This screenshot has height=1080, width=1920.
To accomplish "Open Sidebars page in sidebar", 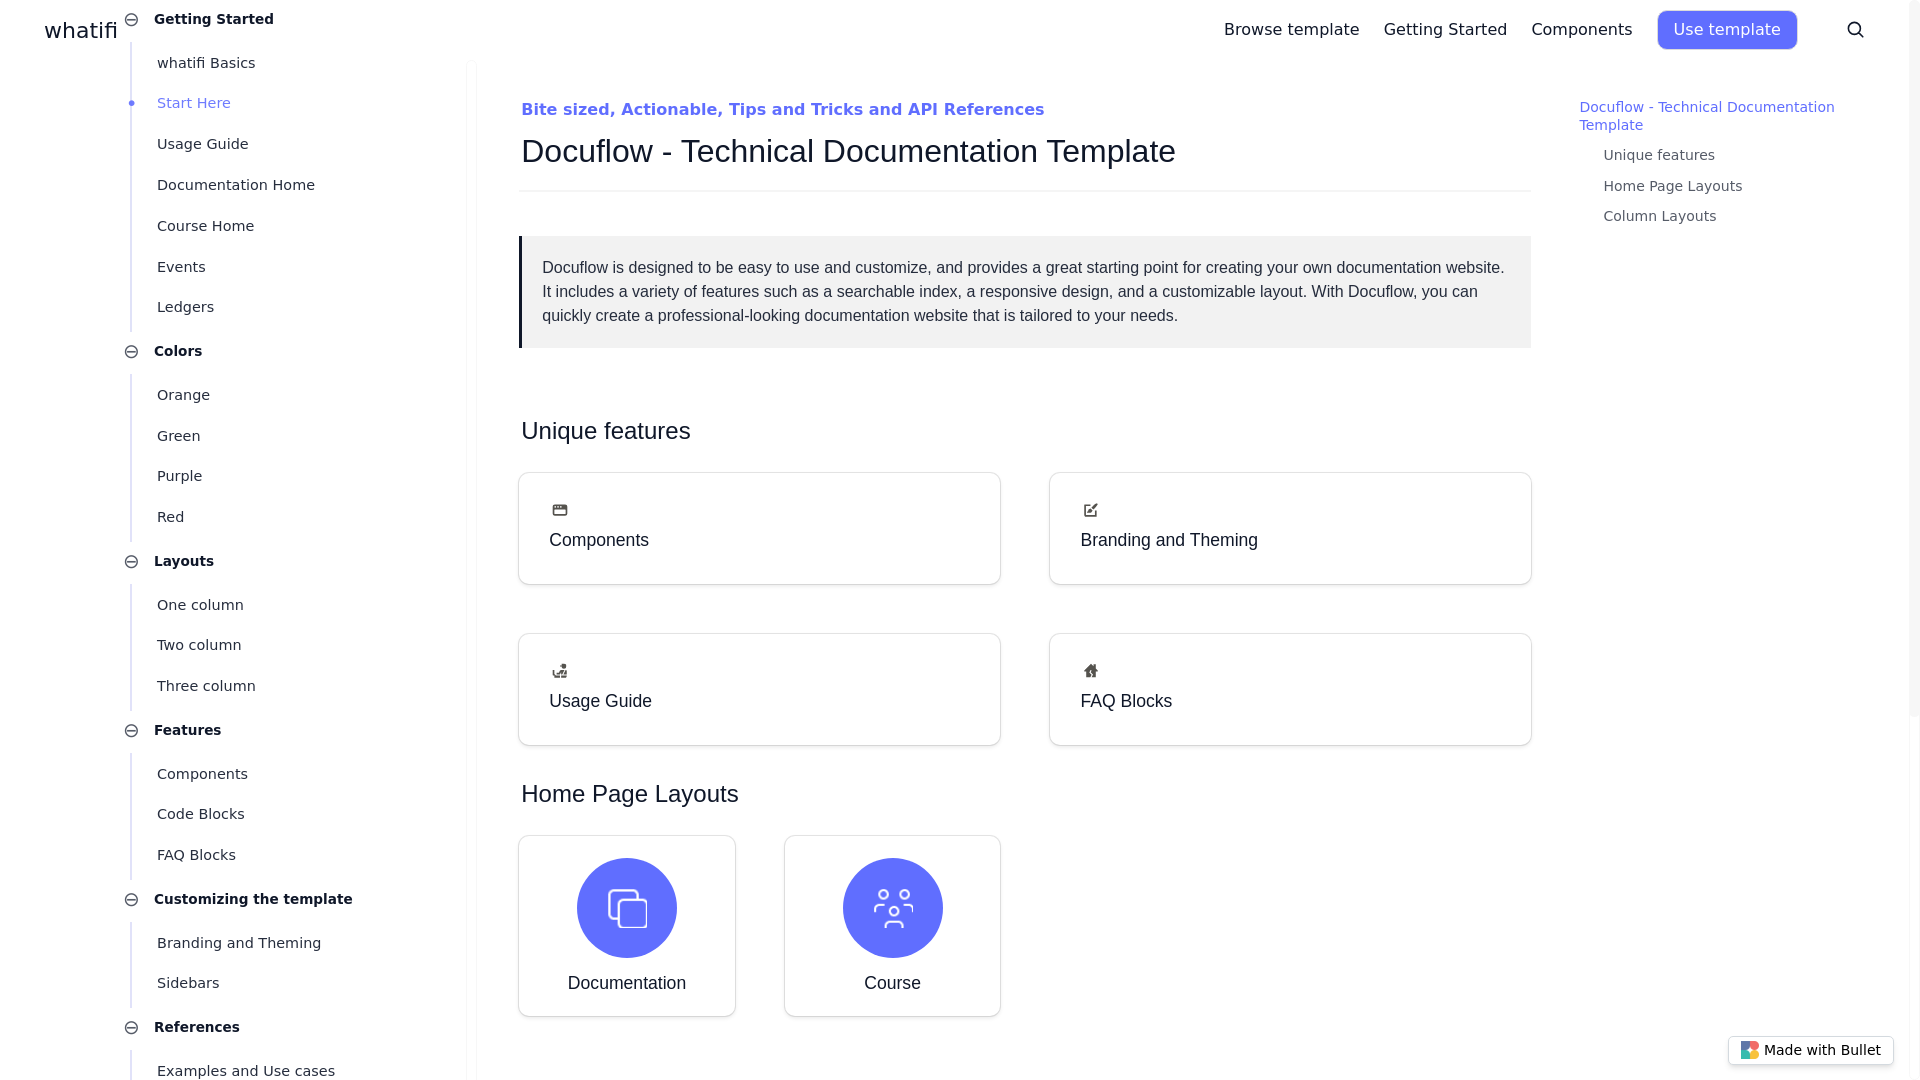I will (188, 983).
